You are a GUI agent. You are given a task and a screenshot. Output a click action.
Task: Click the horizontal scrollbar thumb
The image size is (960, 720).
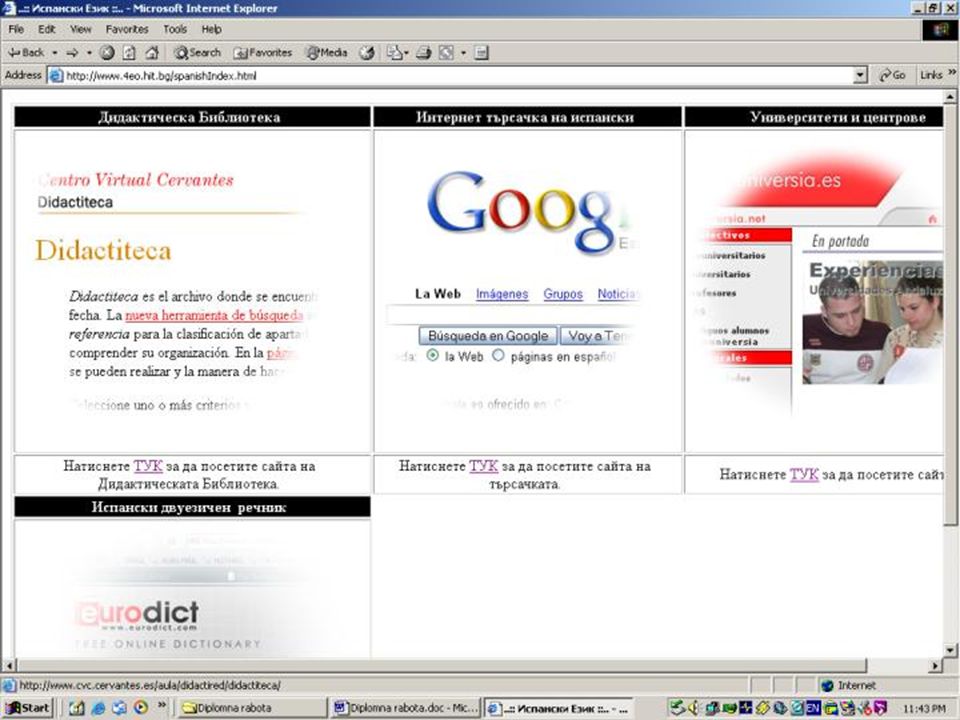pos(441,666)
